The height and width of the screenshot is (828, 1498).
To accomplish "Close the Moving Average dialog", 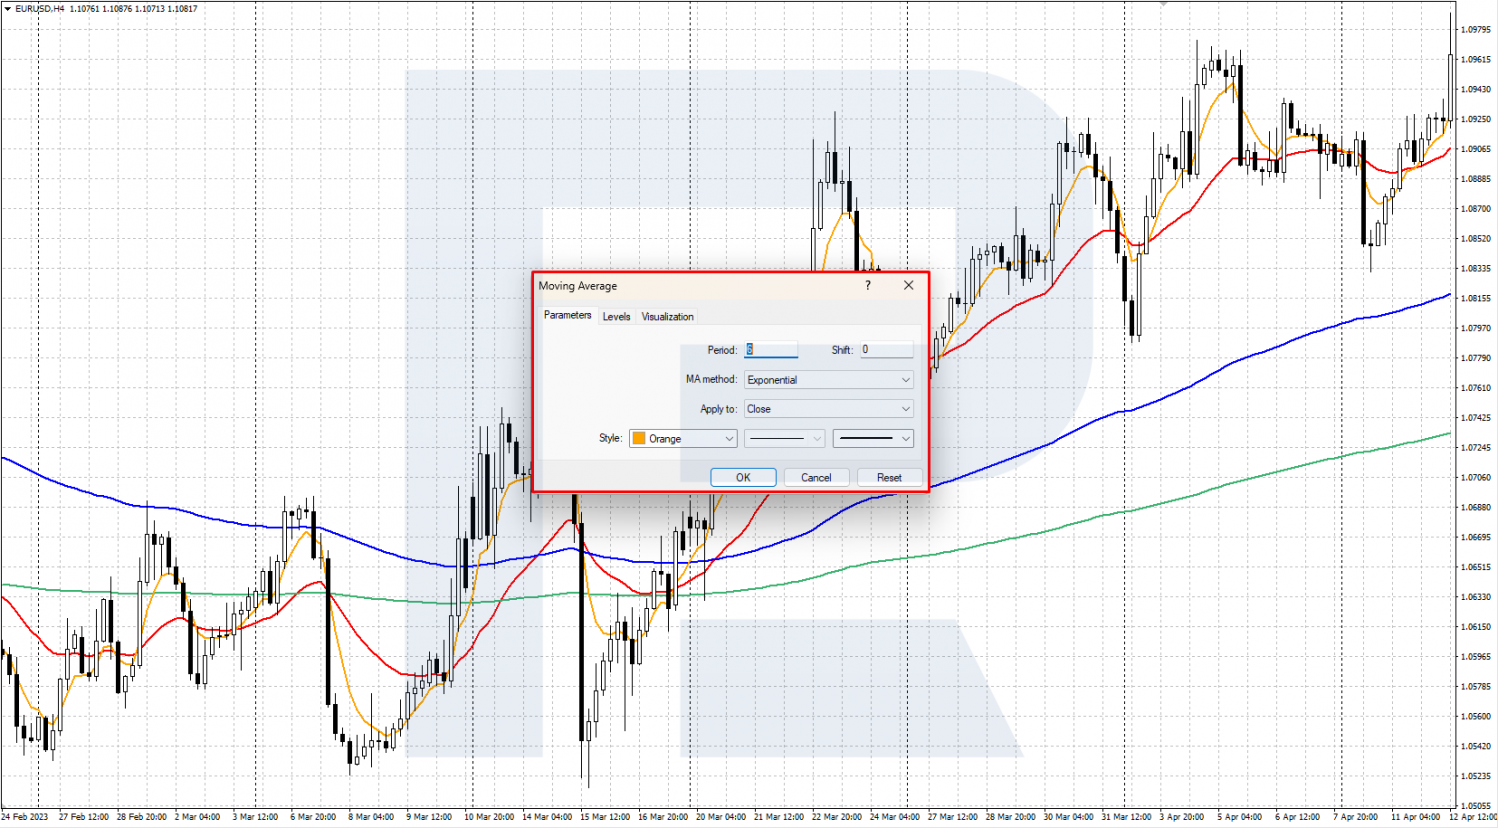I will [908, 285].
